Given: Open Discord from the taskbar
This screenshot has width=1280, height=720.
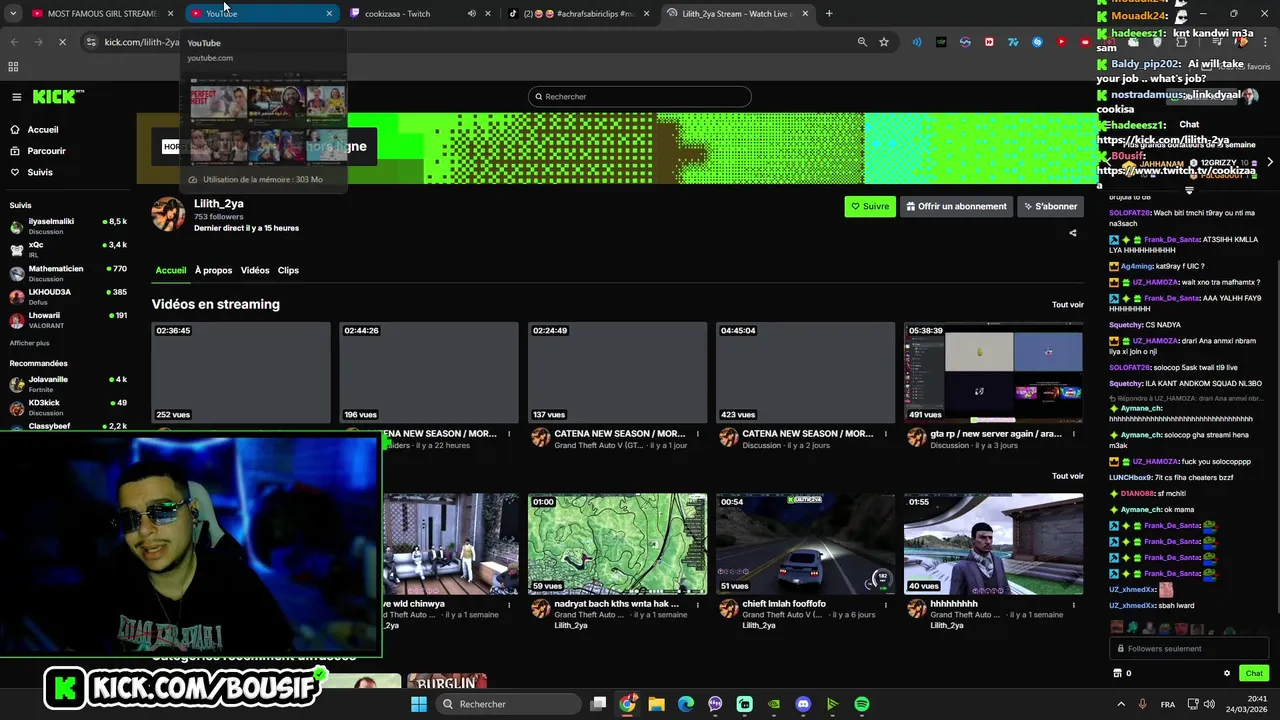Looking at the screenshot, I should click(x=803, y=704).
